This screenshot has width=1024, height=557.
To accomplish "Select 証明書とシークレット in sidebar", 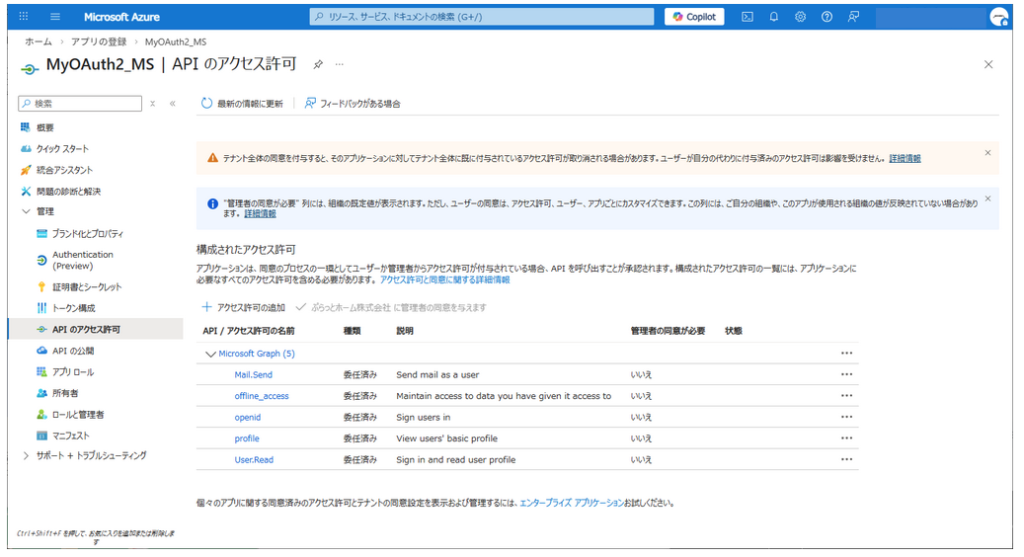I will (86, 287).
